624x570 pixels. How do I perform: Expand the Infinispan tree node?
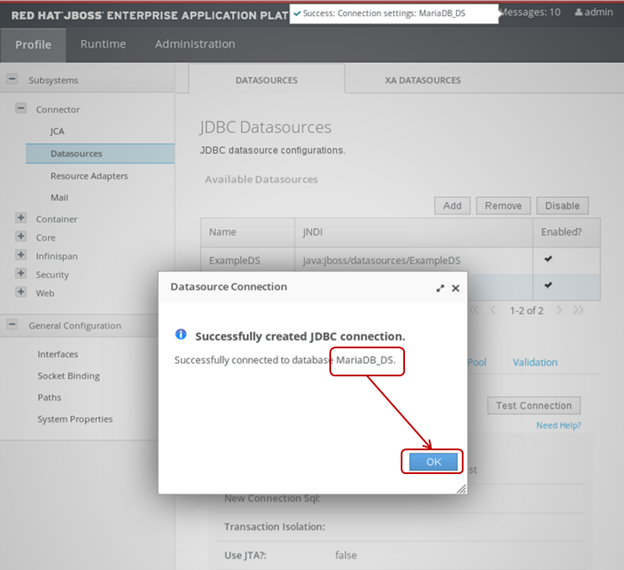click(21, 256)
